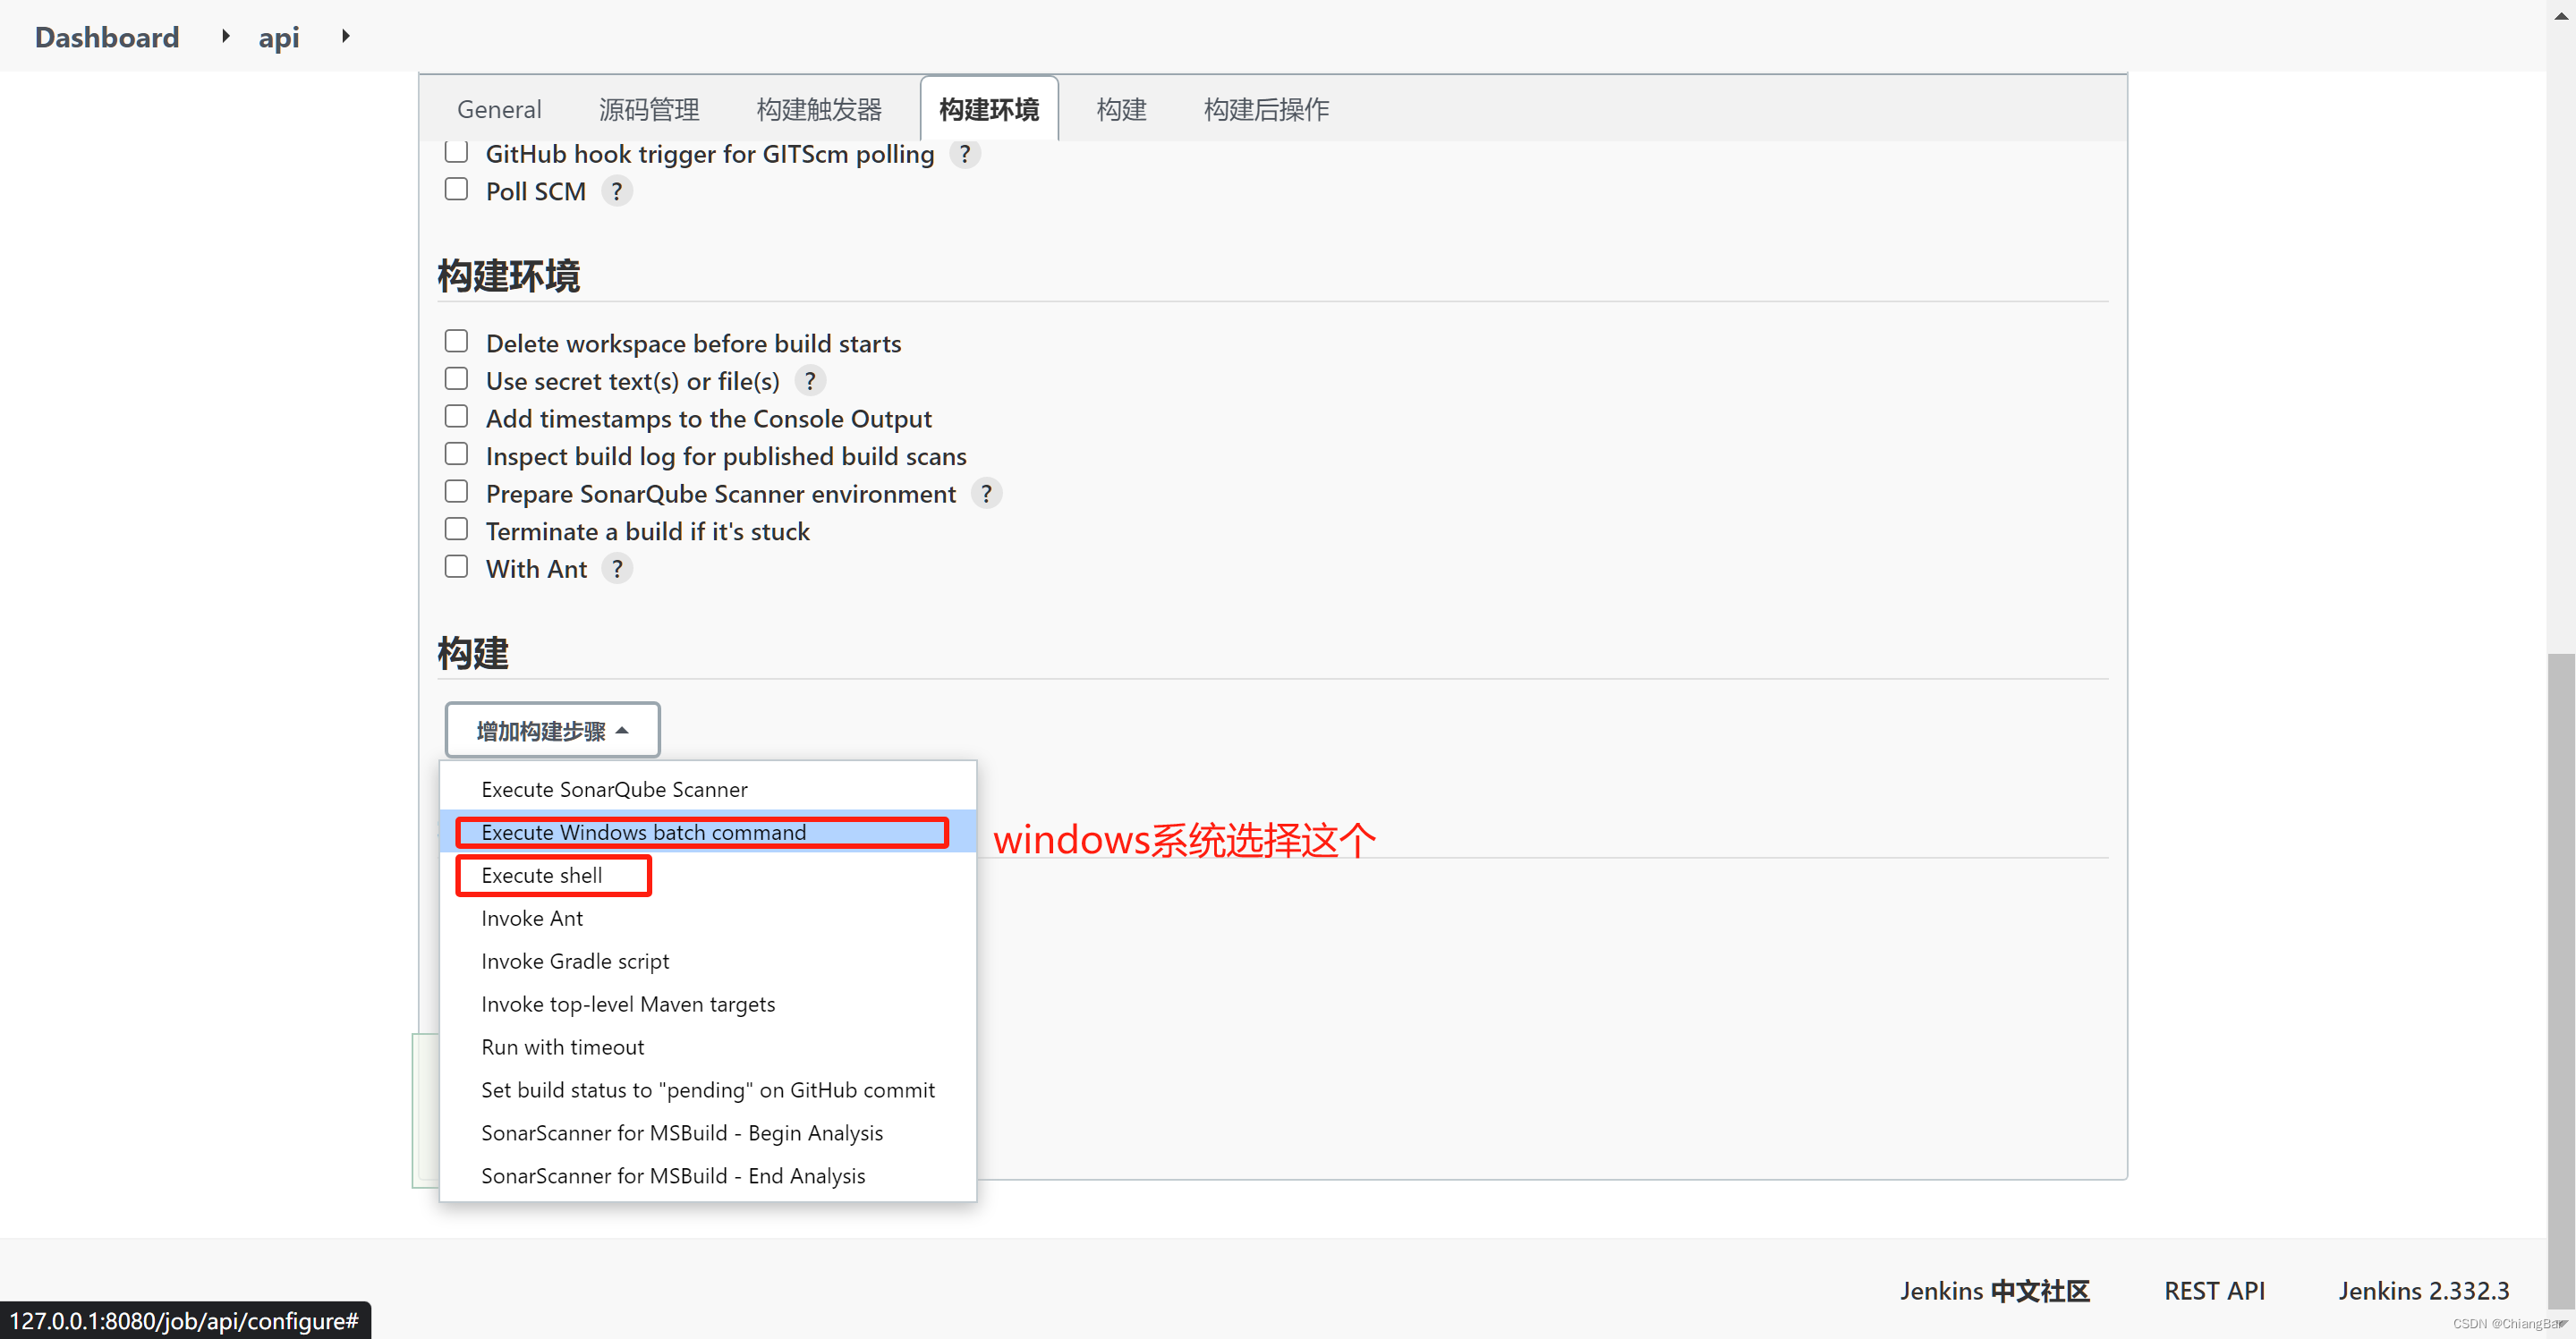Show help for Use secret text(s) or file(s)
Viewport: 2576px width, 1339px height.
coord(809,381)
